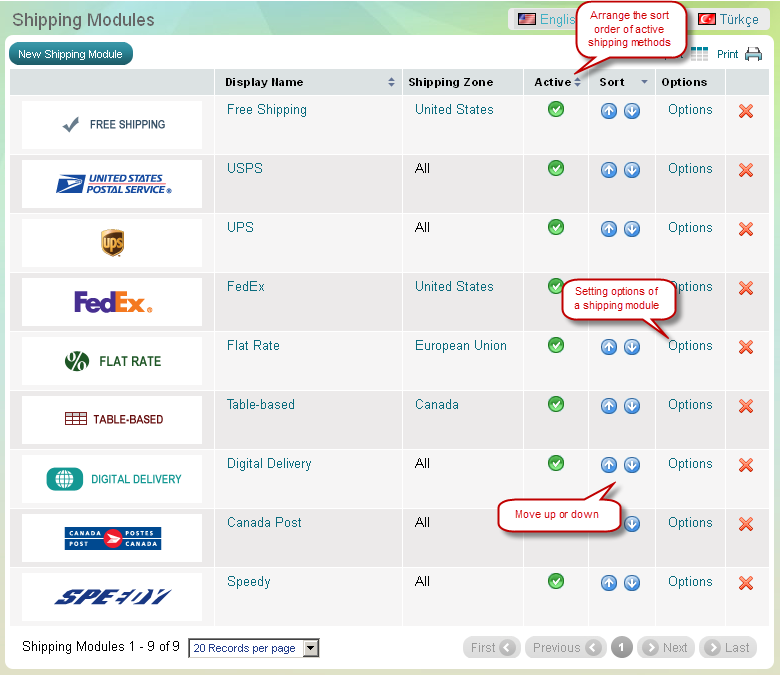Open Options for Canada Post
Viewport: 780px width, 675px height.
coord(690,522)
